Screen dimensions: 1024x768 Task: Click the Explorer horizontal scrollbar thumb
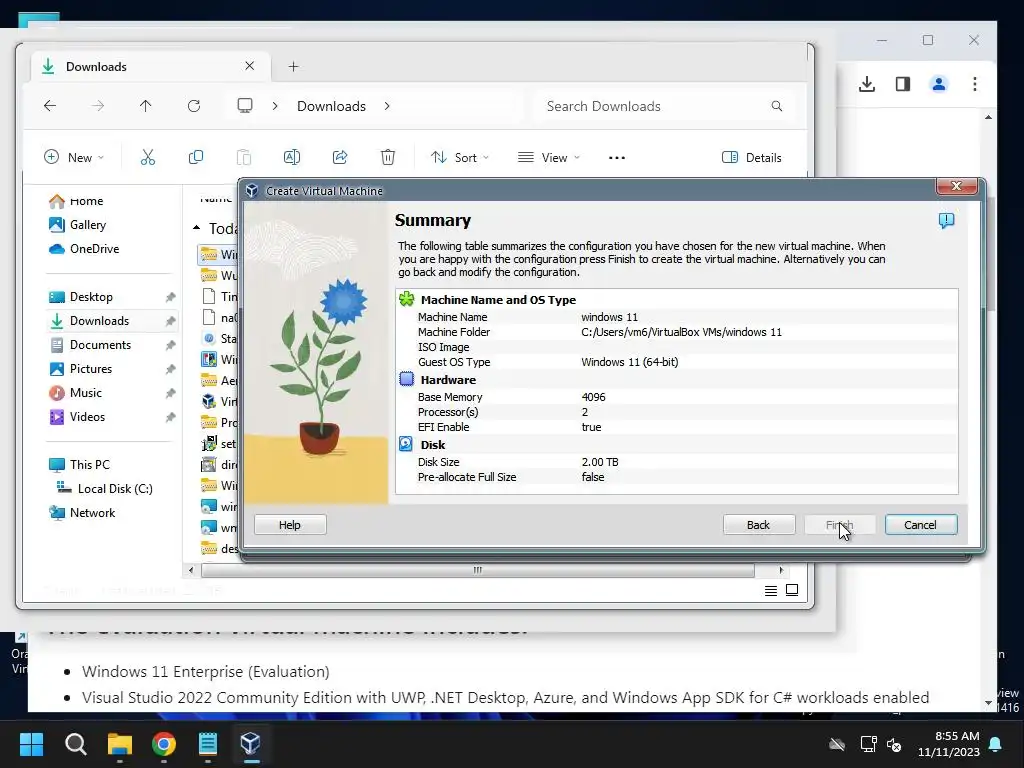click(x=477, y=570)
